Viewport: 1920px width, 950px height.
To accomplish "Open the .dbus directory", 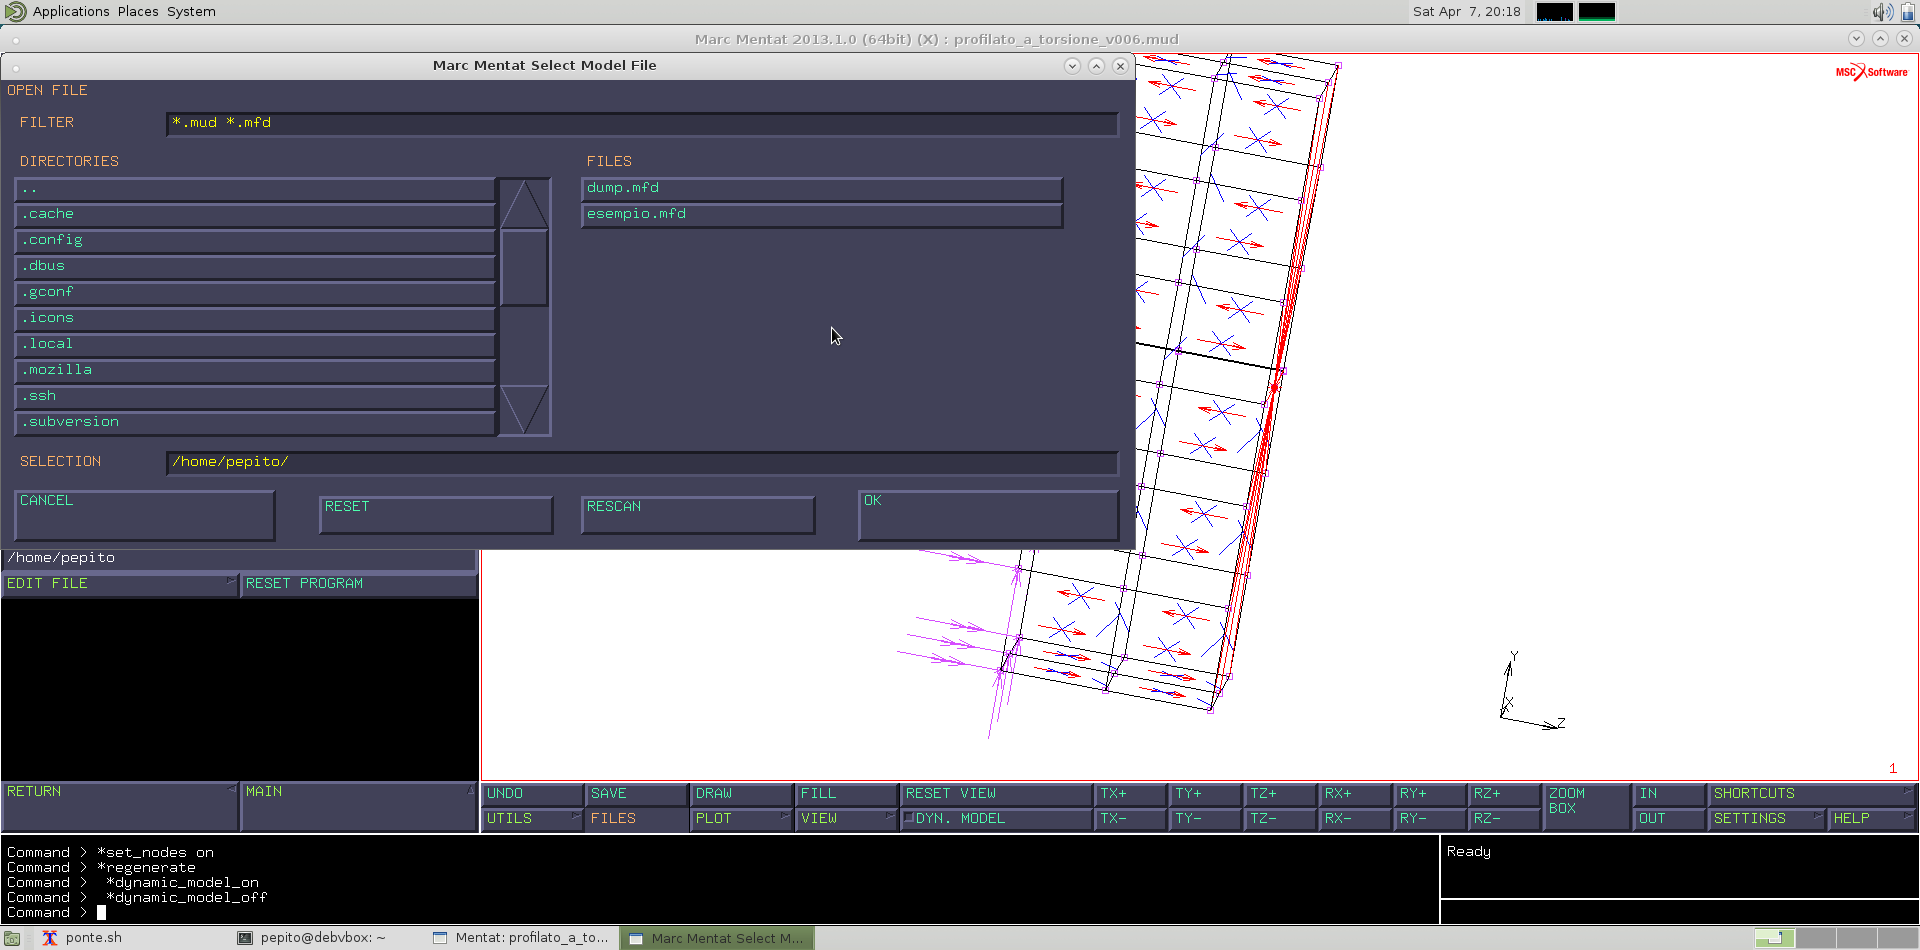I will coord(255,267).
